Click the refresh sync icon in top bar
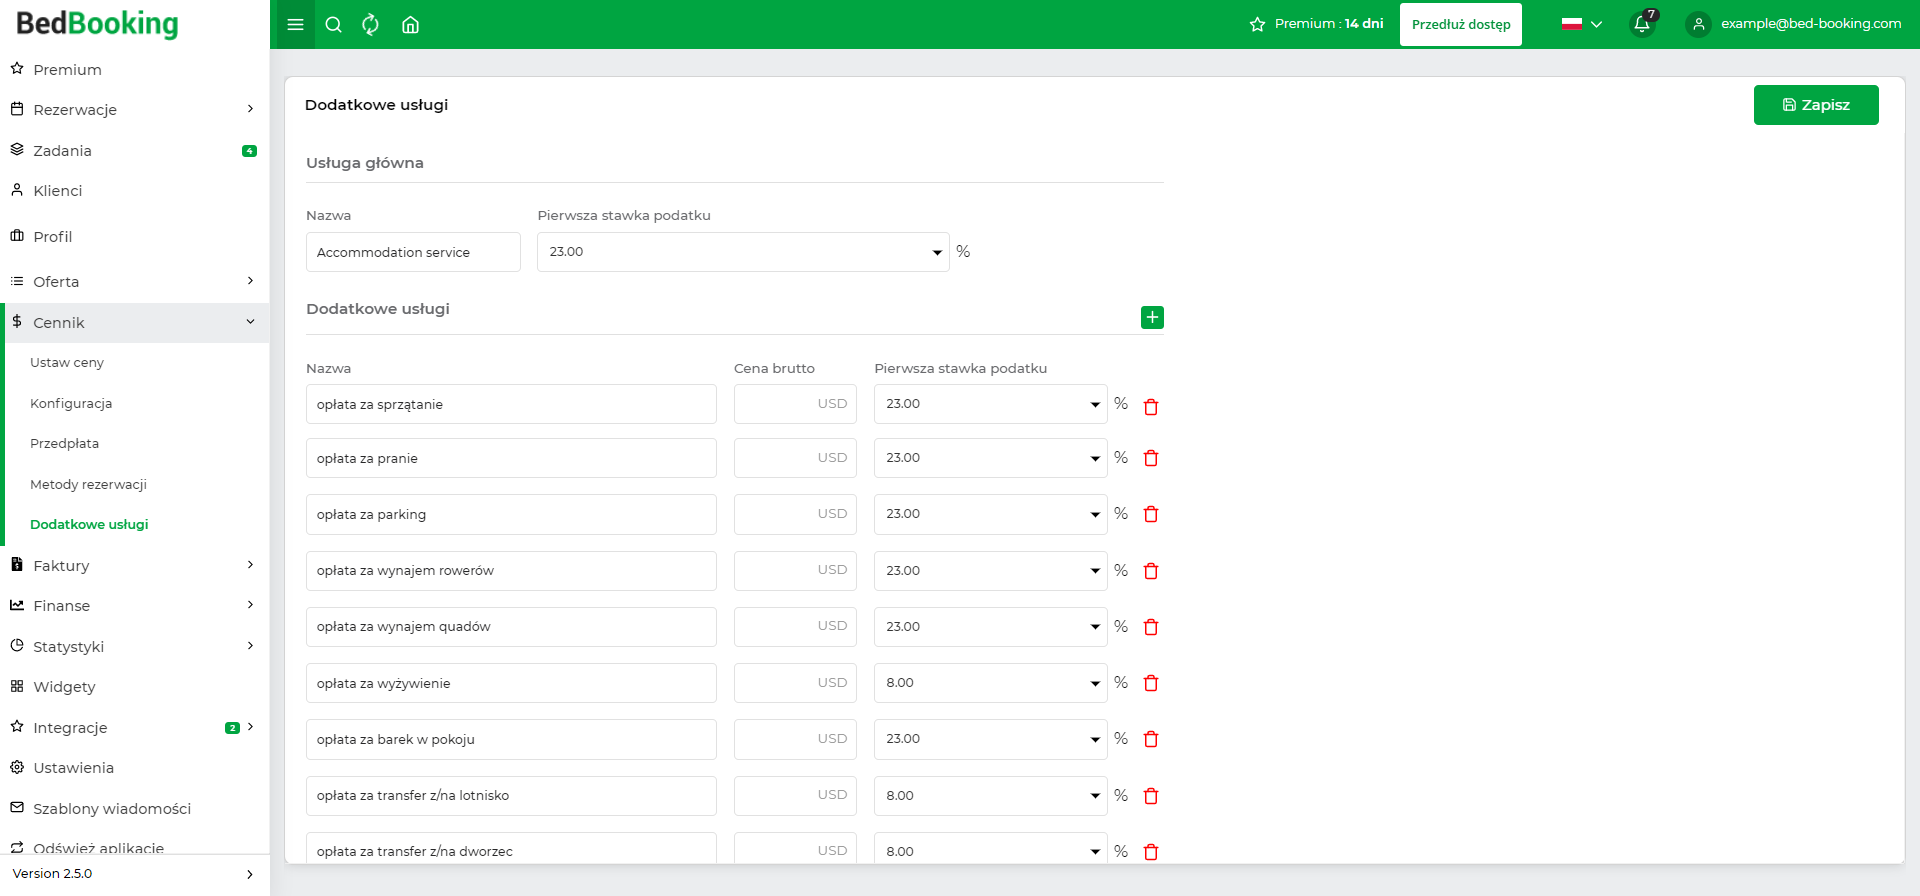This screenshot has height=896, width=1920. (x=371, y=25)
